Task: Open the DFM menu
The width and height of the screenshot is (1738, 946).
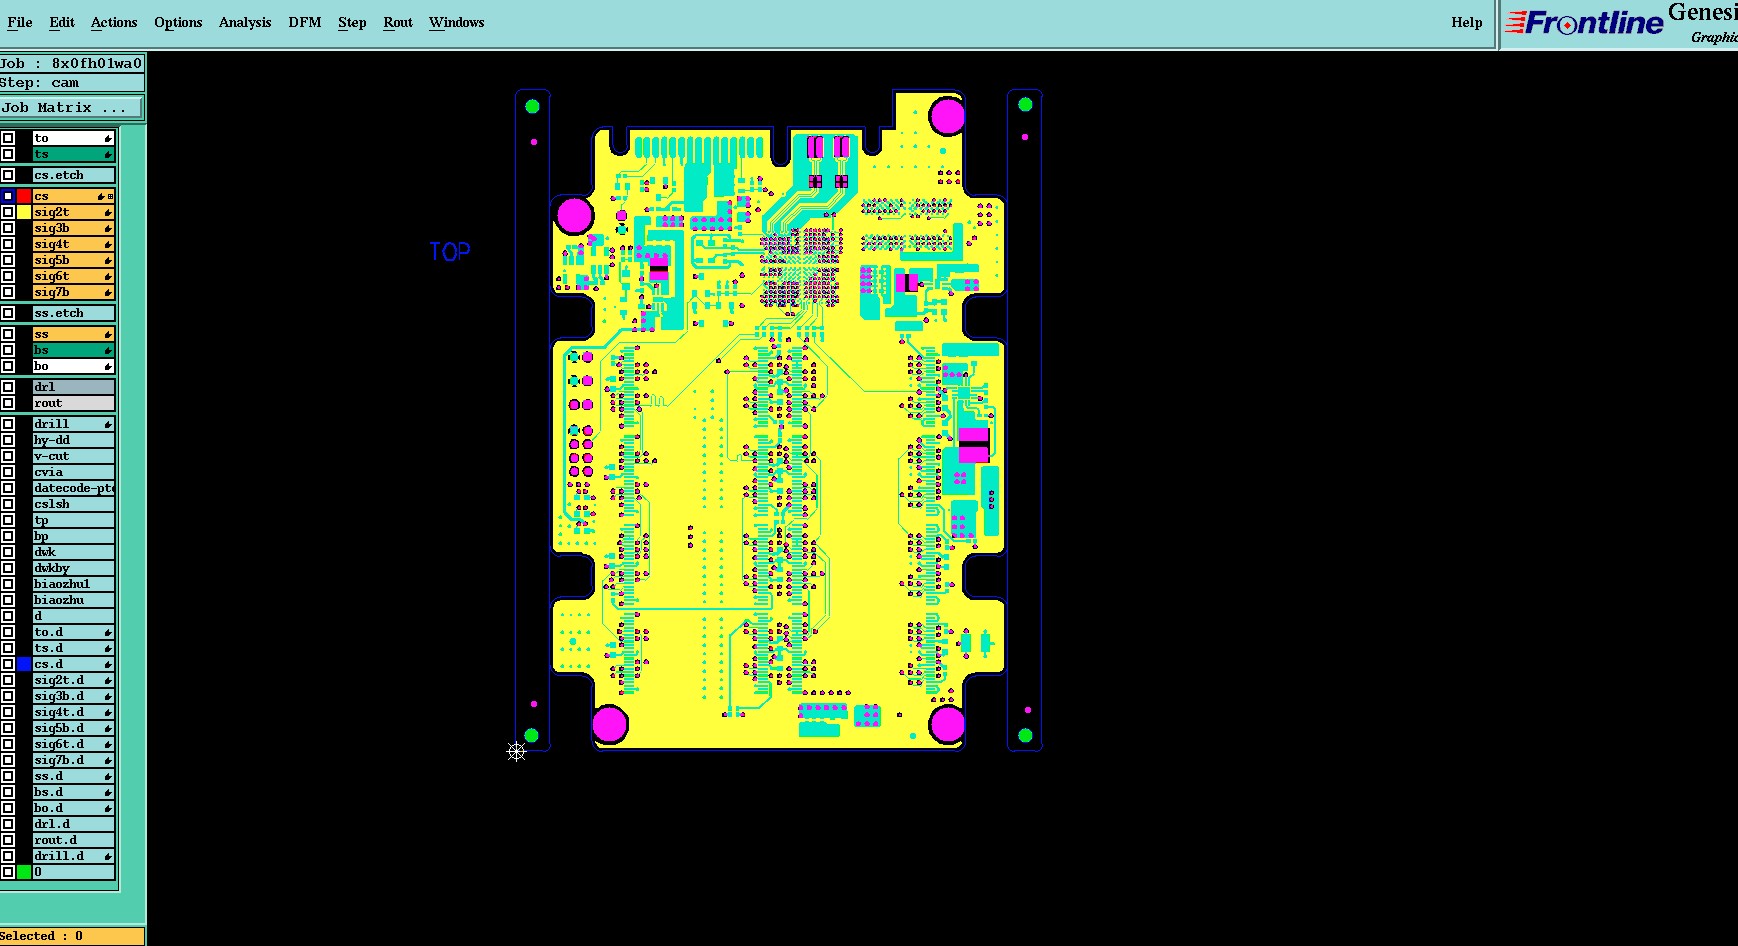Action: click(305, 22)
